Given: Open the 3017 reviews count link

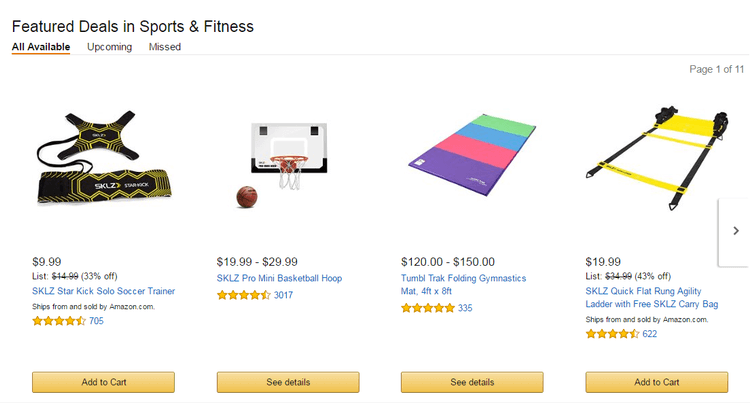Looking at the screenshot, I should (283, 295).
